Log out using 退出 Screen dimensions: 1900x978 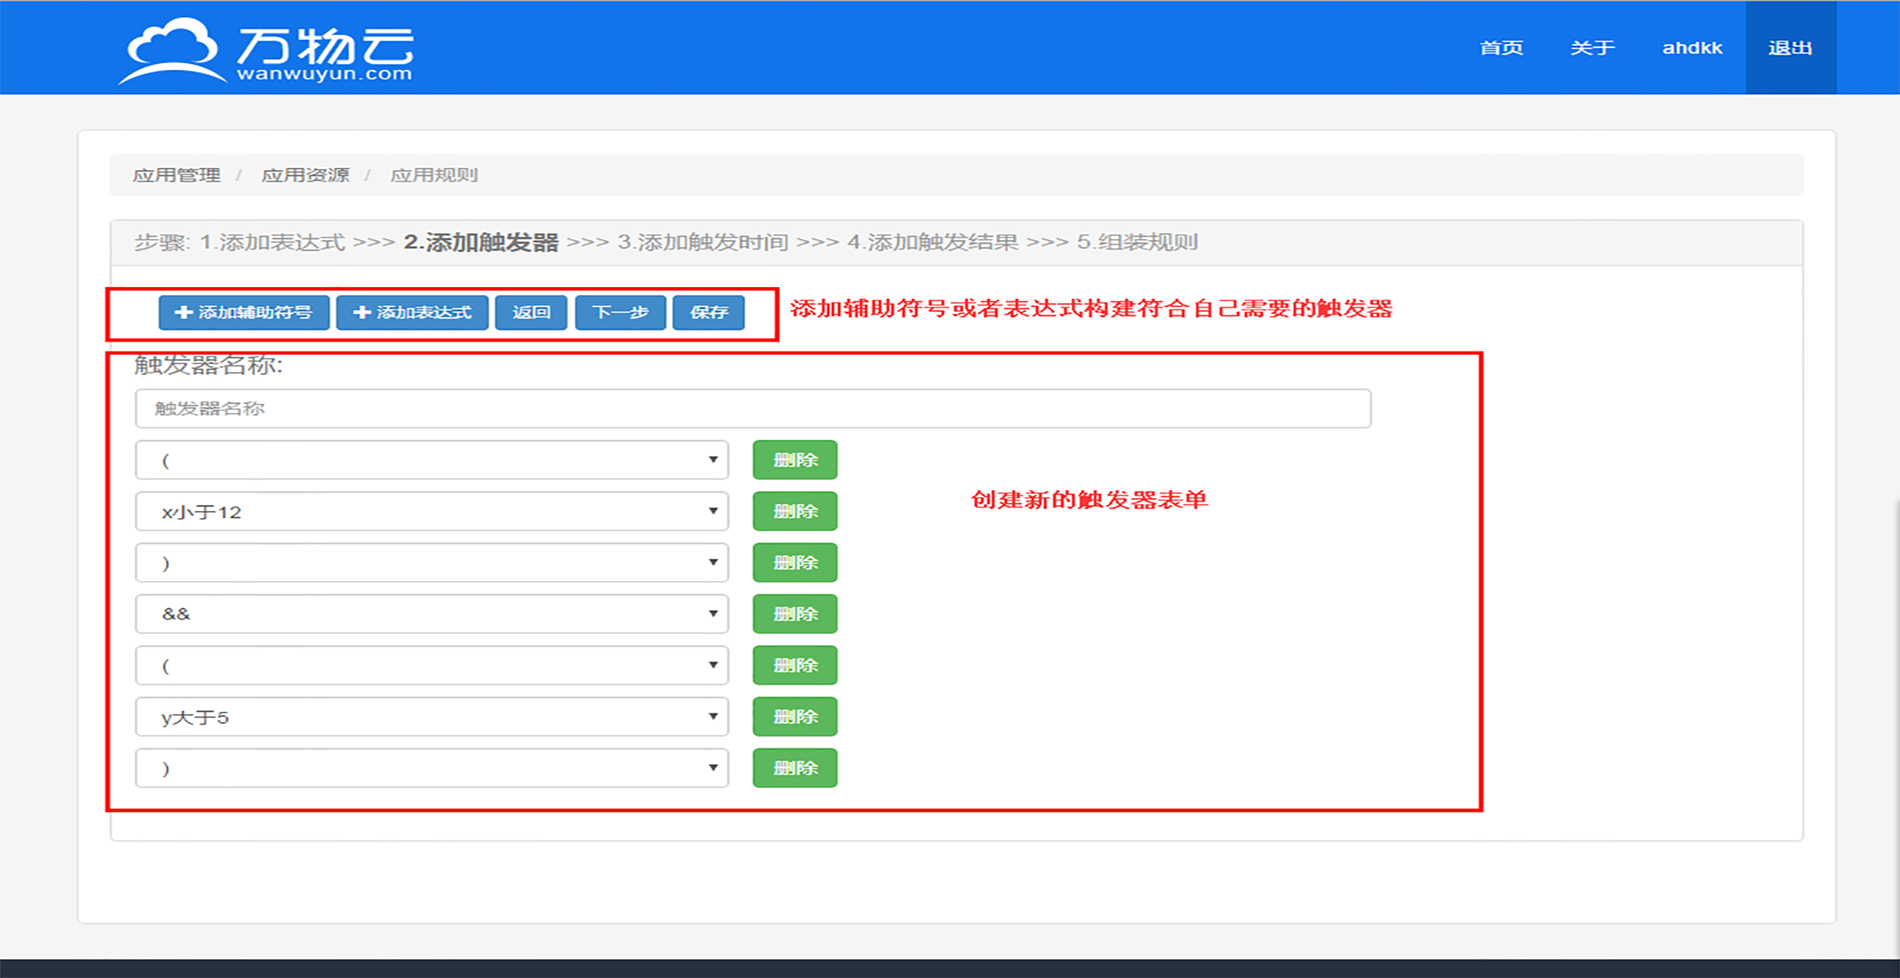pos(1790,48)
